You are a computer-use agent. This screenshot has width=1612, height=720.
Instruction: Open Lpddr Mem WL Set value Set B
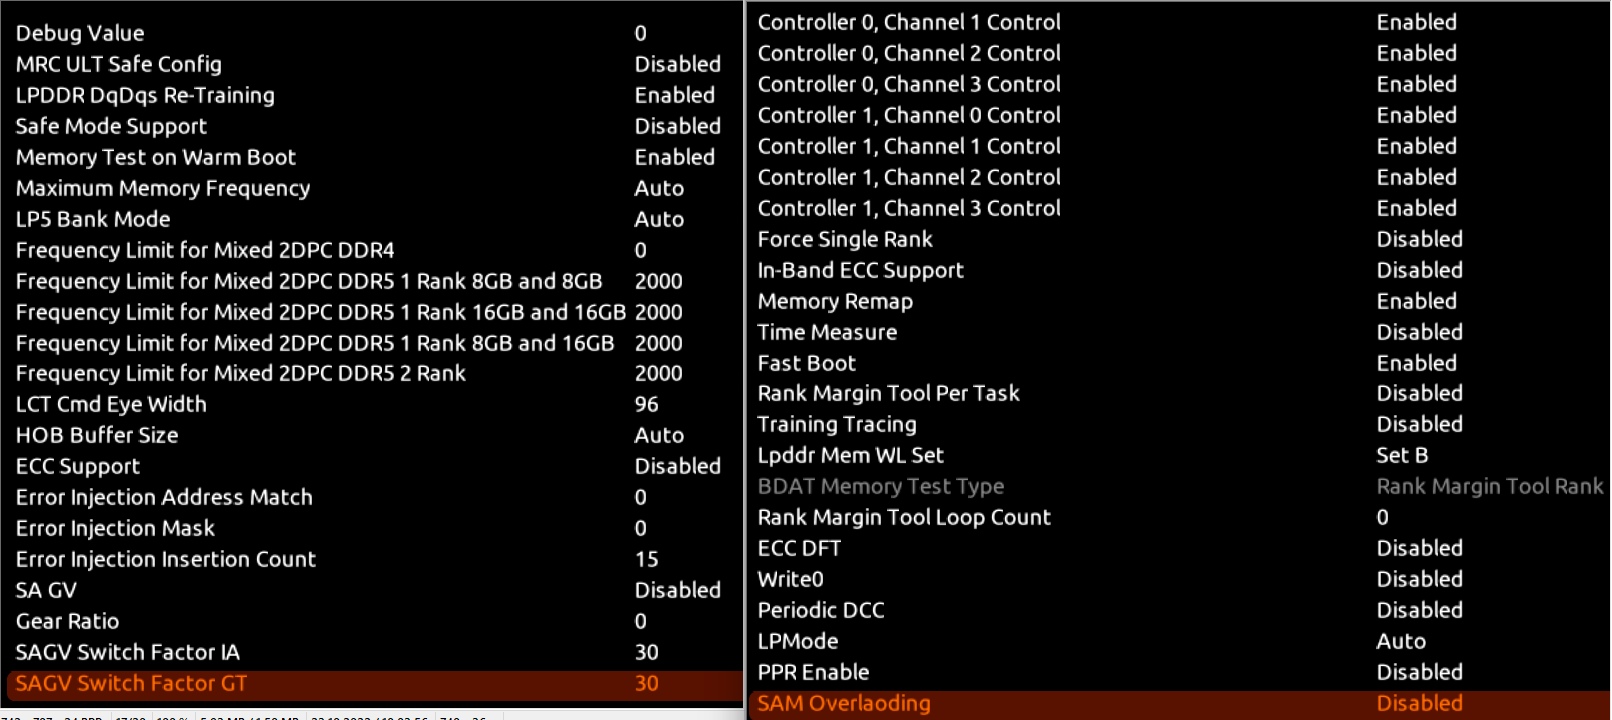1402,455
